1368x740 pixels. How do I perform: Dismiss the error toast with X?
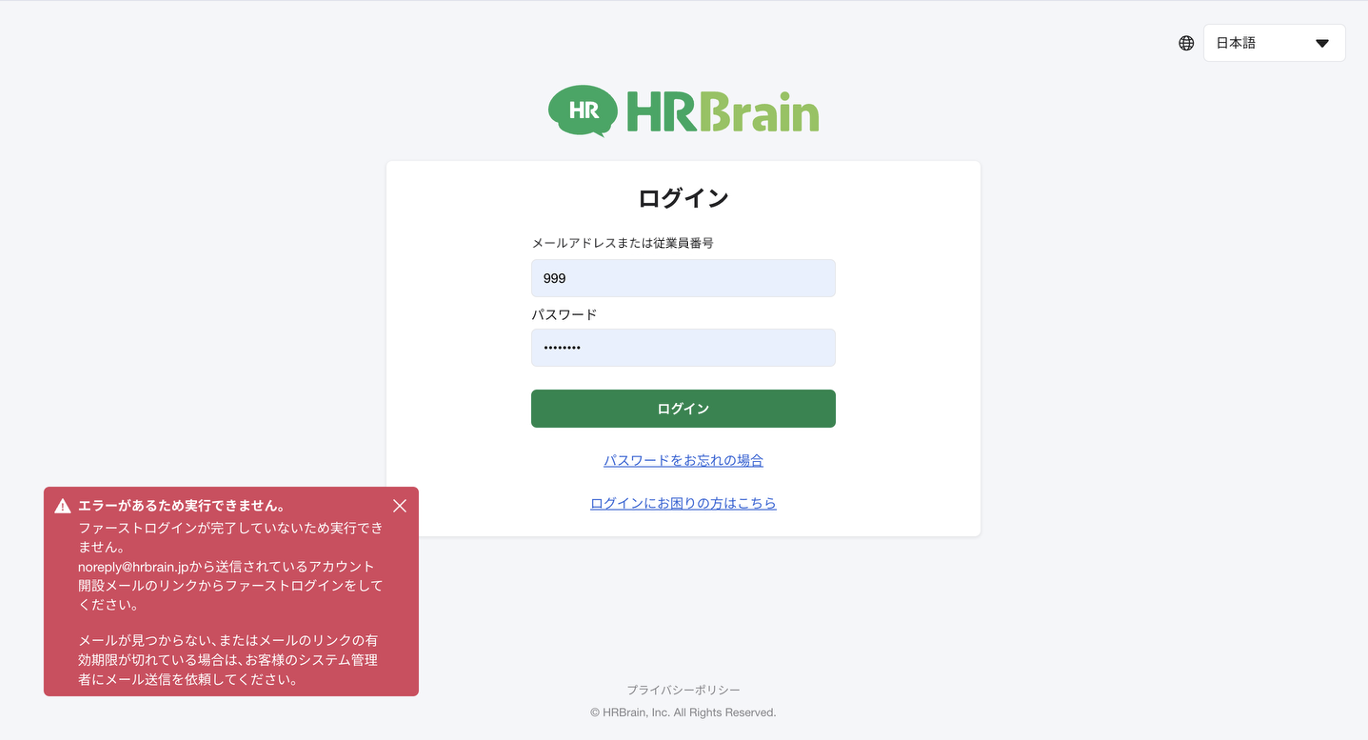(399, 506)
